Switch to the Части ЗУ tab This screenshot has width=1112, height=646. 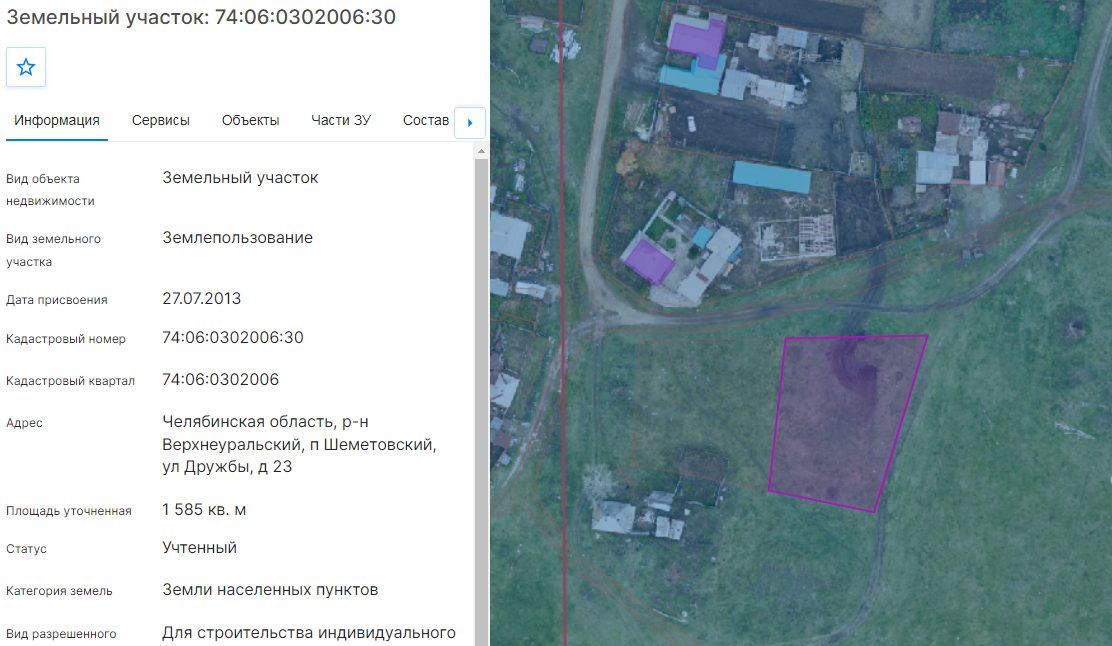coord(341,121)
